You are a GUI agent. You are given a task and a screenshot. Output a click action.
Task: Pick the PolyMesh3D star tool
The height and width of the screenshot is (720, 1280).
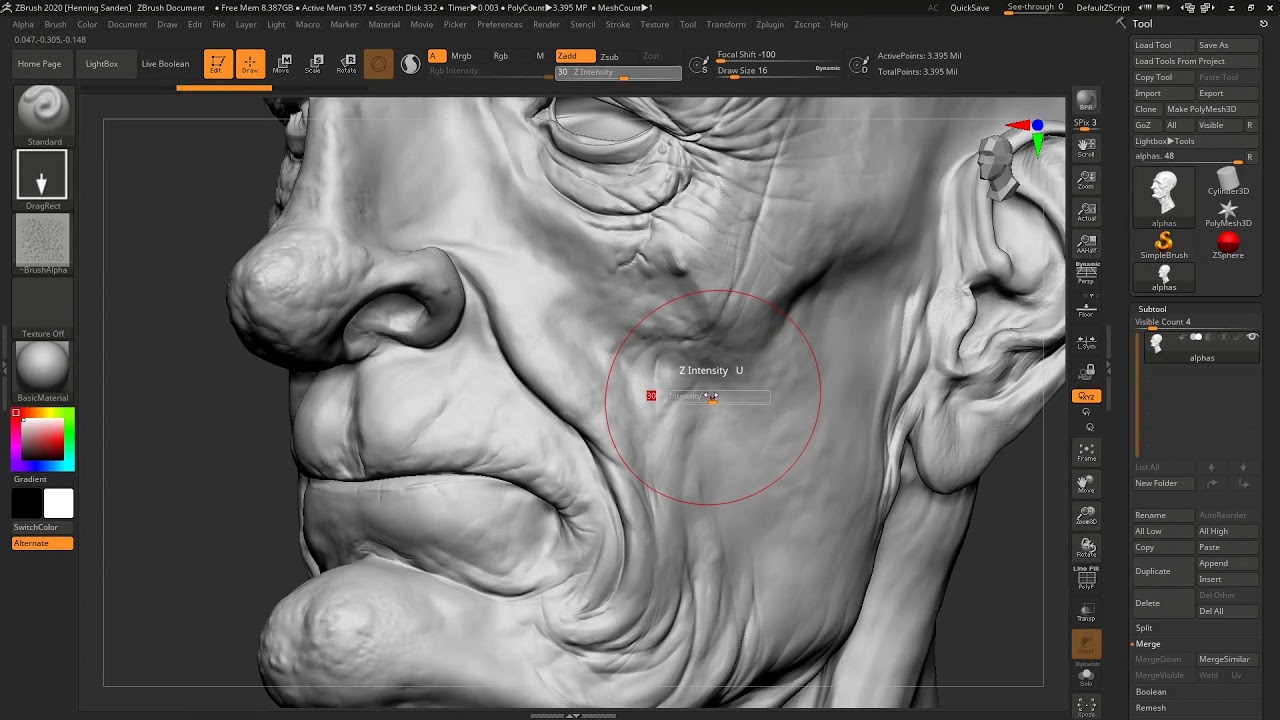[x=1228, y=211]
